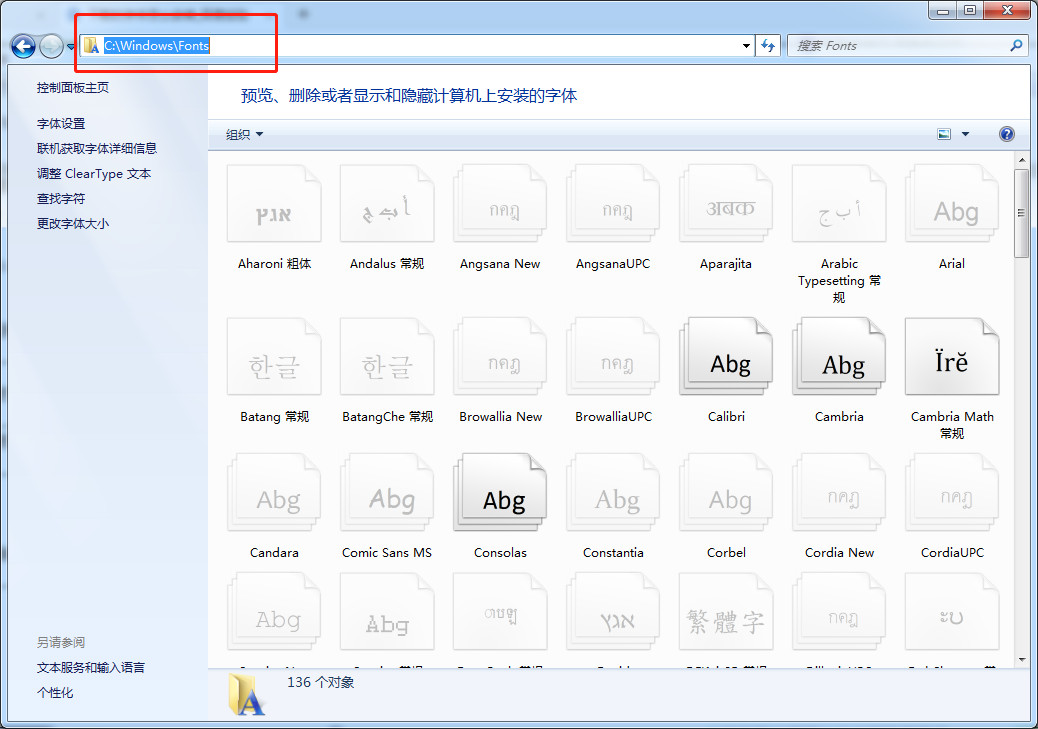Select the Angsana New font icon

(x=500, y=204)
